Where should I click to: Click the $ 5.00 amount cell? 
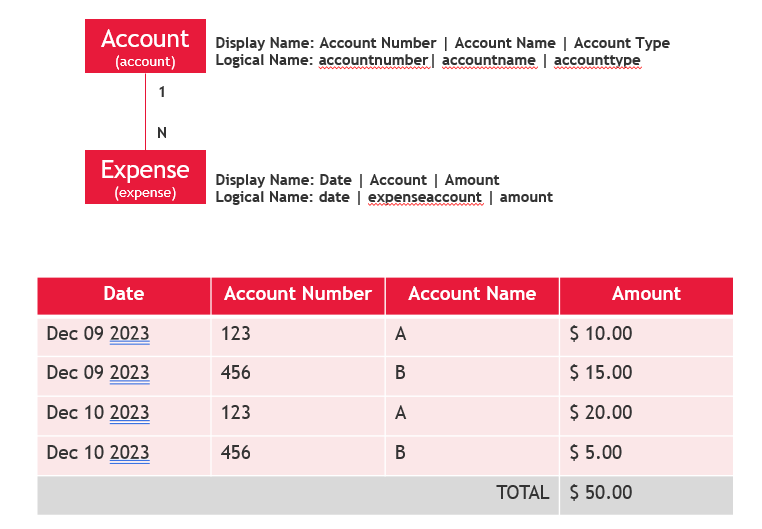(596, 453)
